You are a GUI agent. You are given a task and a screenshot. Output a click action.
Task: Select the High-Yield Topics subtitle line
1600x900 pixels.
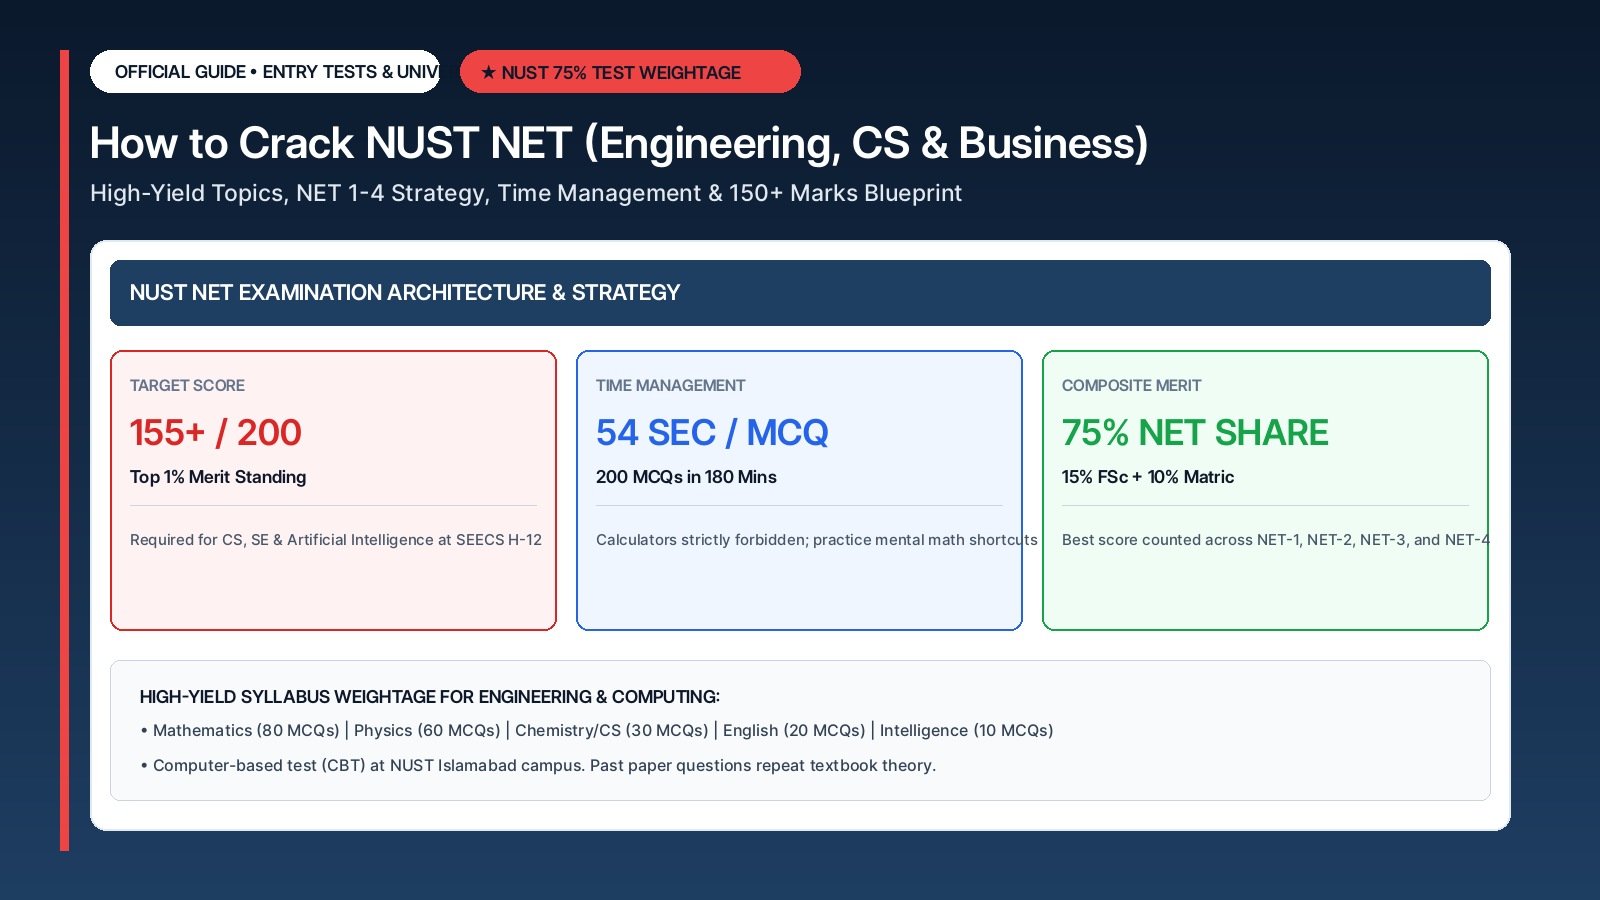[526, 193]
